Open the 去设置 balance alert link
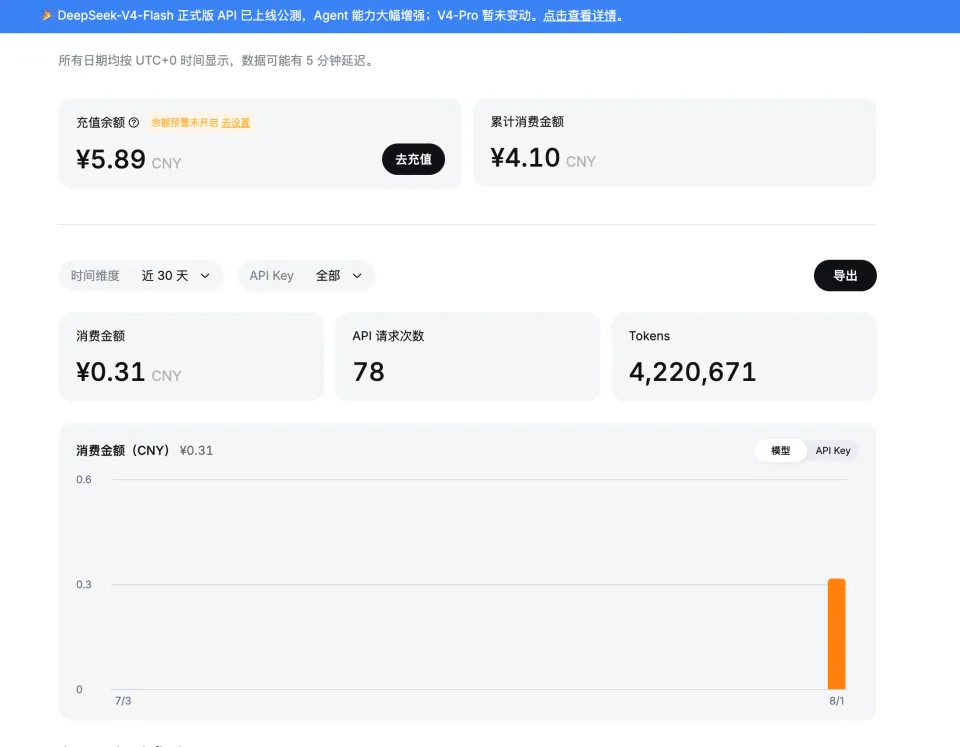The width and height of the screenshot is (960, 747). coord(236,122)
